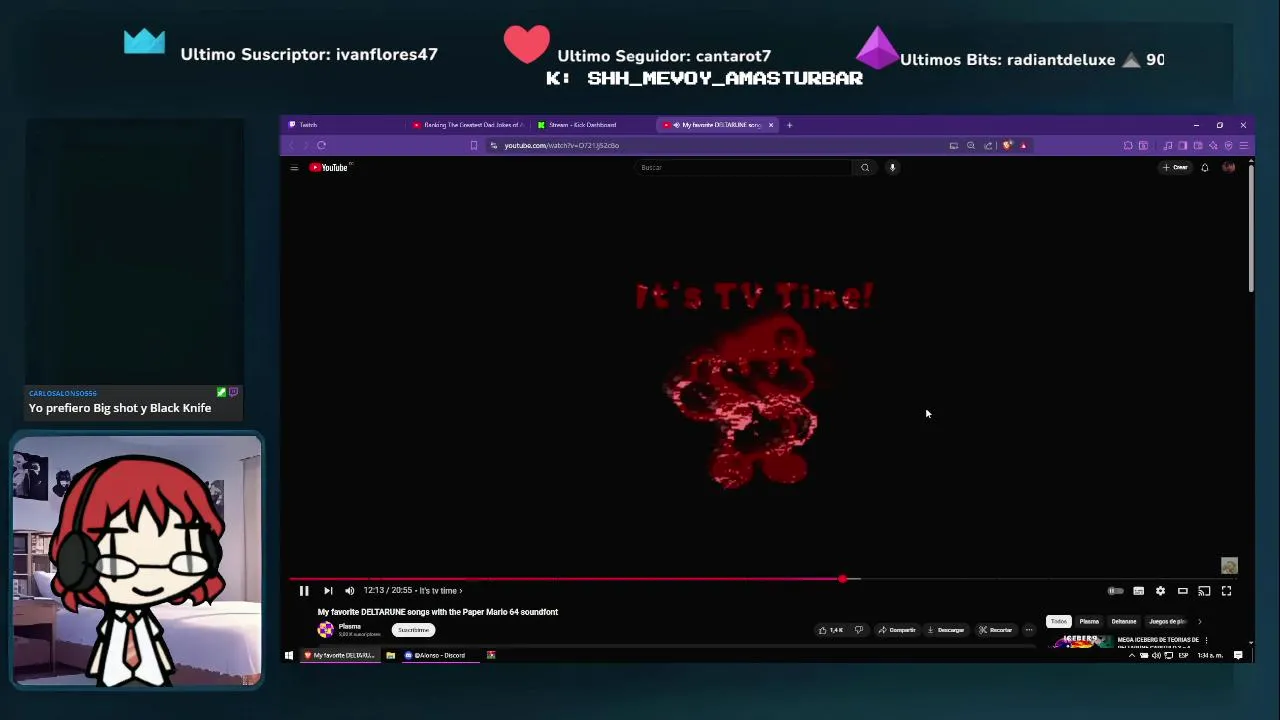Click the video title text

click(438, 612)
